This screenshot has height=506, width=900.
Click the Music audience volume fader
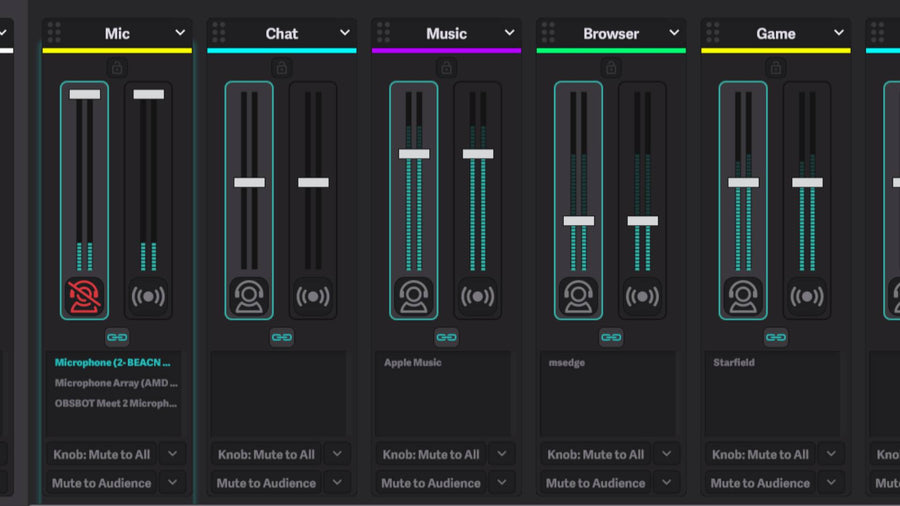point(478,154)
